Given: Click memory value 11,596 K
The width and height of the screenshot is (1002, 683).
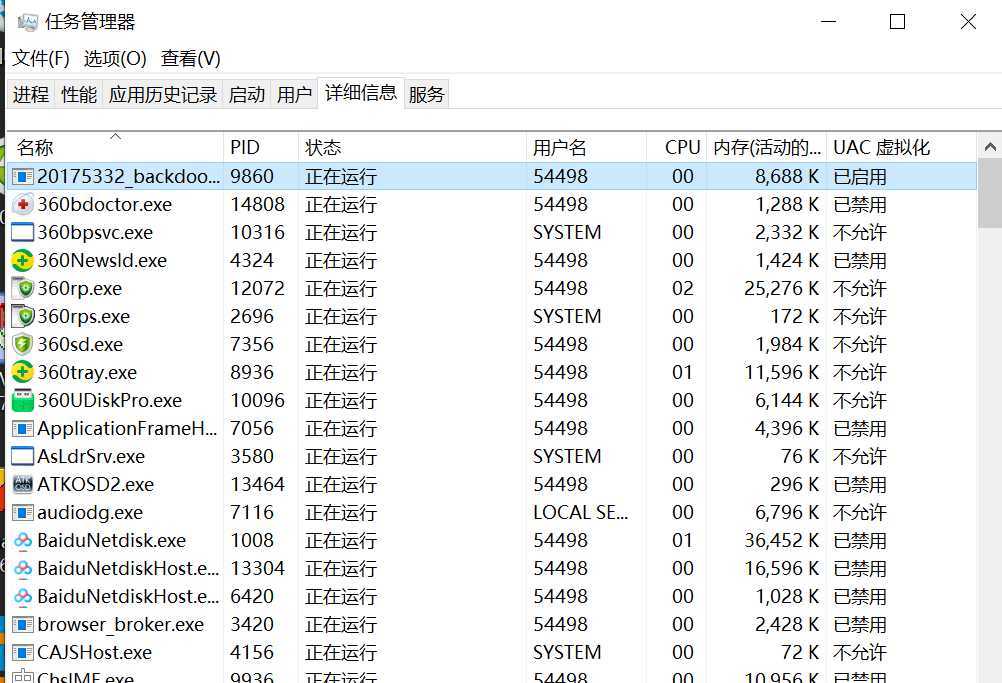Looking at the screenshot, I should click(x=781, y=372).
